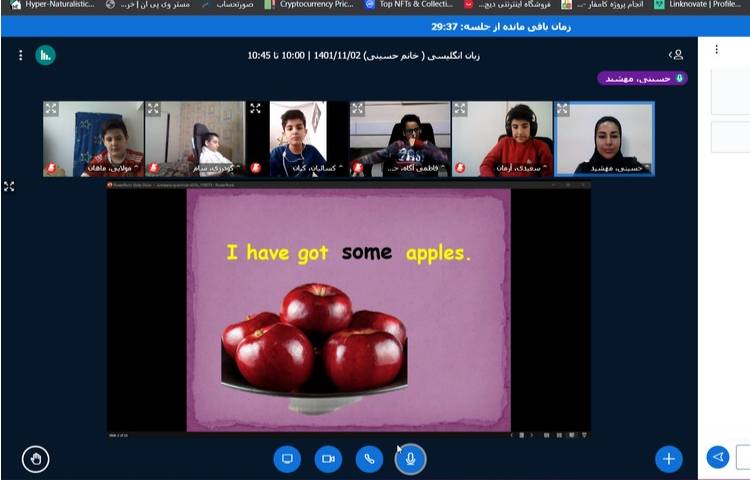The width and height of the screenshot is (750, 480).
Task: Select the Cryptocurrency Price browser tab
Action: [x=308, y=5]
